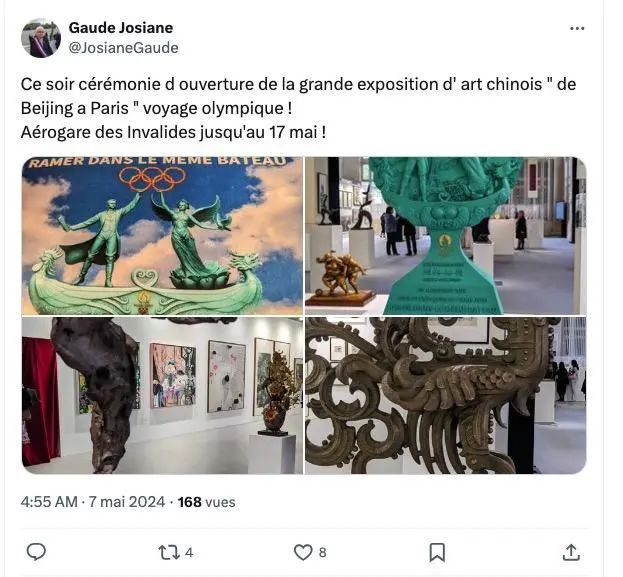
Task: Bookmark this post
Action: pos(437,552)
